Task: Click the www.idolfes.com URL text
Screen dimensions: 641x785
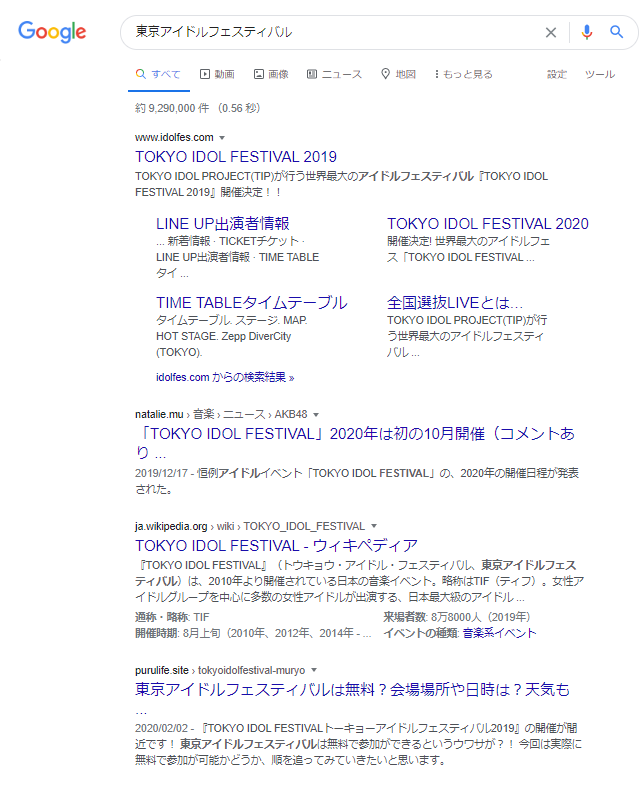Action: click(x=174, y=137)
